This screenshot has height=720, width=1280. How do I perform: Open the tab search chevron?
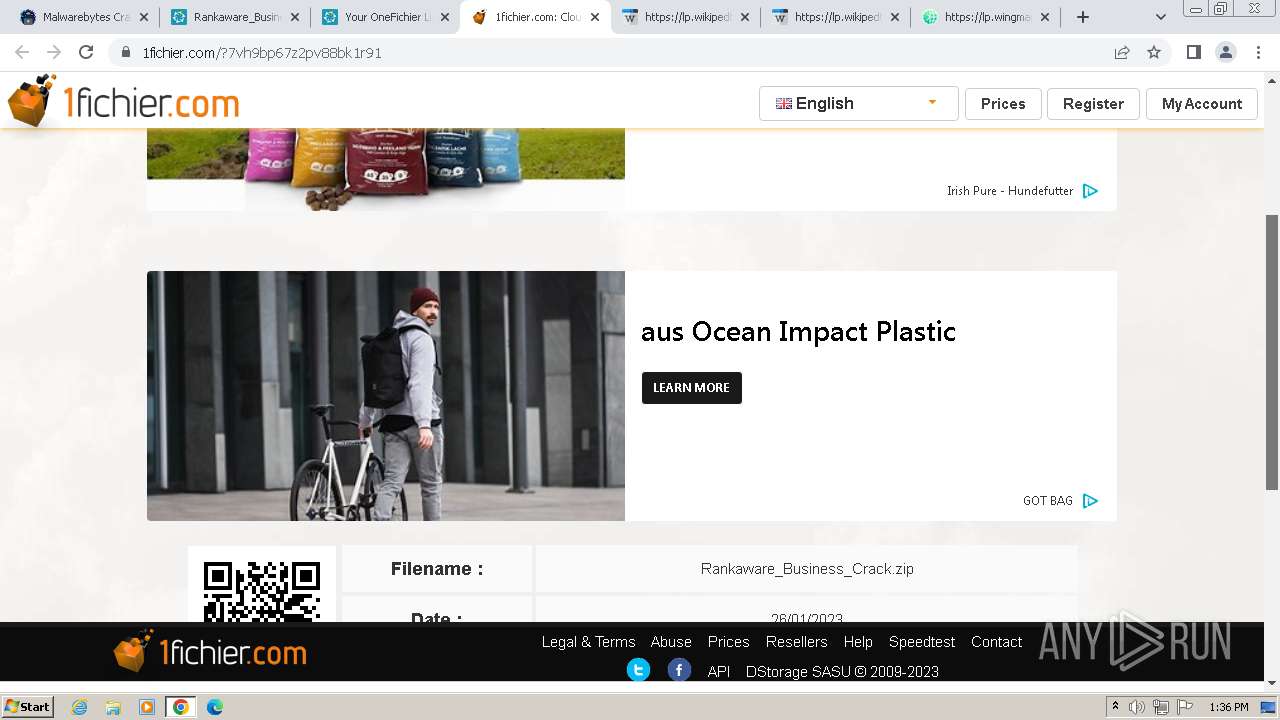pos(1161,17)
